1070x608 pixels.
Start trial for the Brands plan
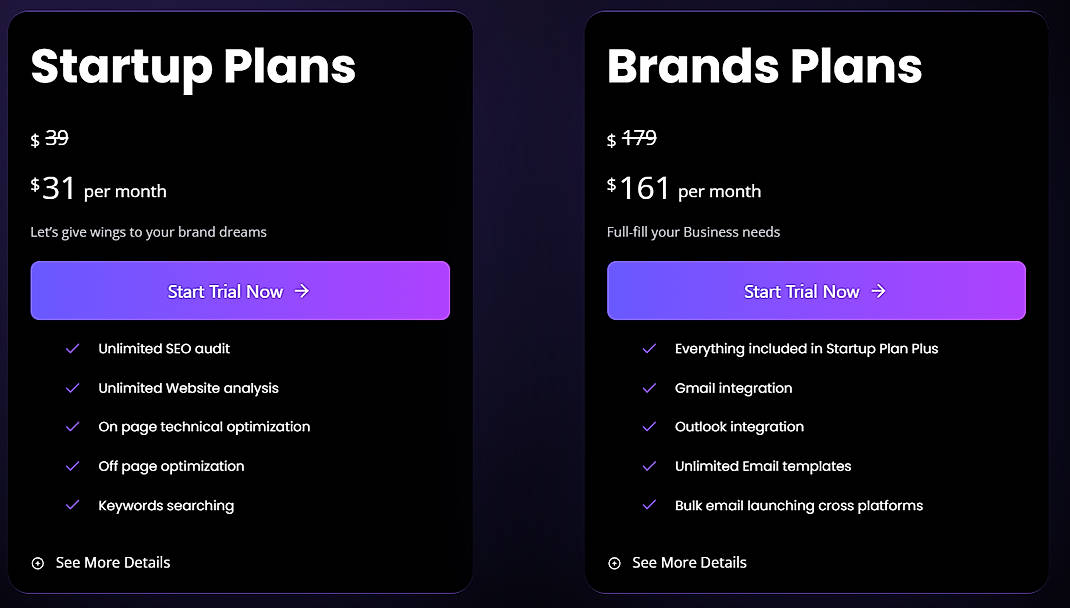[816, 290]
